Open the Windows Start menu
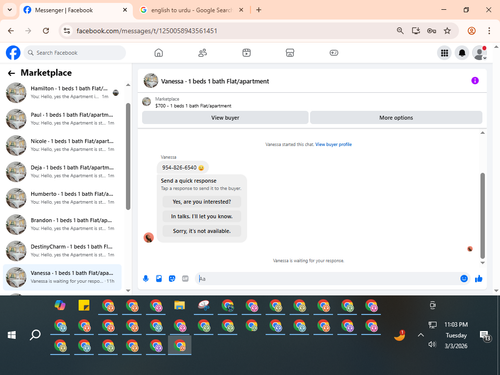The height and width of the screenshot is (375, 500). pyautogui.click(x=12, y=335)
